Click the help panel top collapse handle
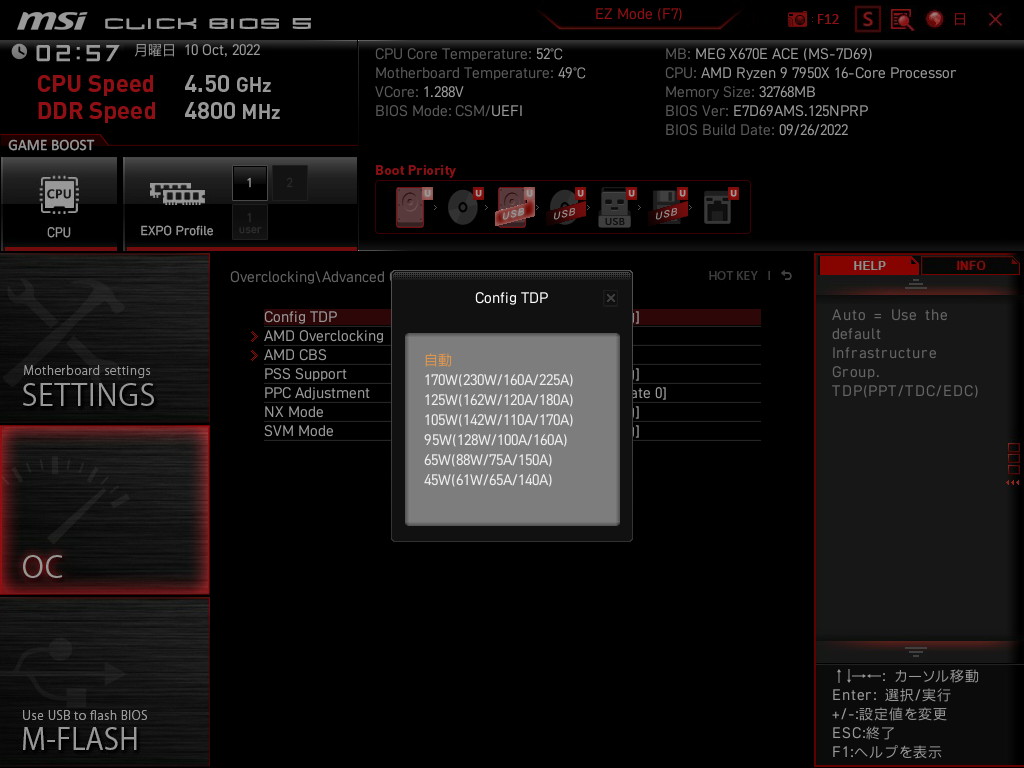This screenshot has height=768, width=1024. (x=916, y=284)
